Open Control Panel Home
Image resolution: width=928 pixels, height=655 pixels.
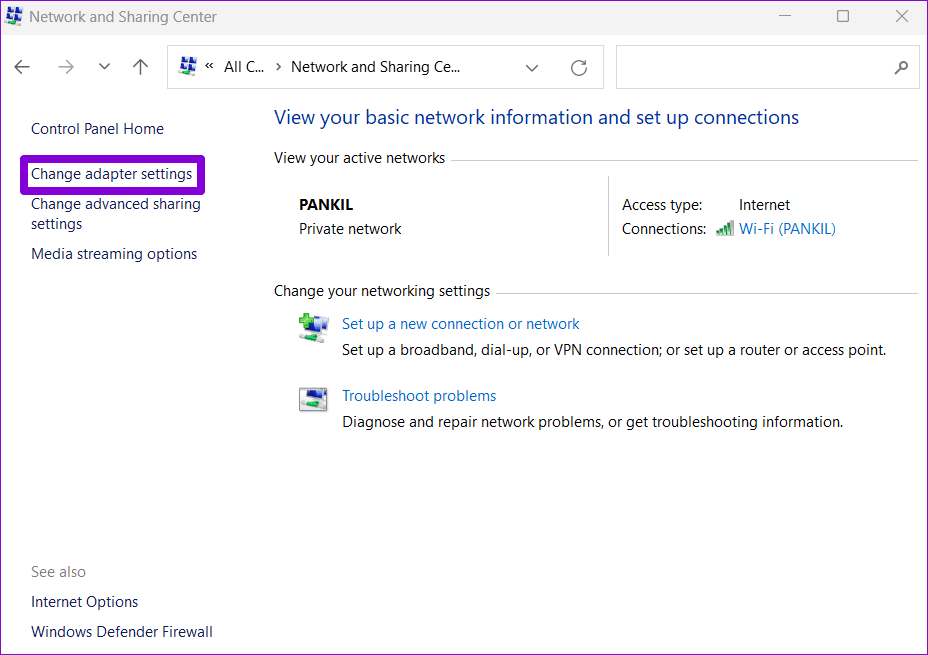pyautogui.click(x=97, y=129)
